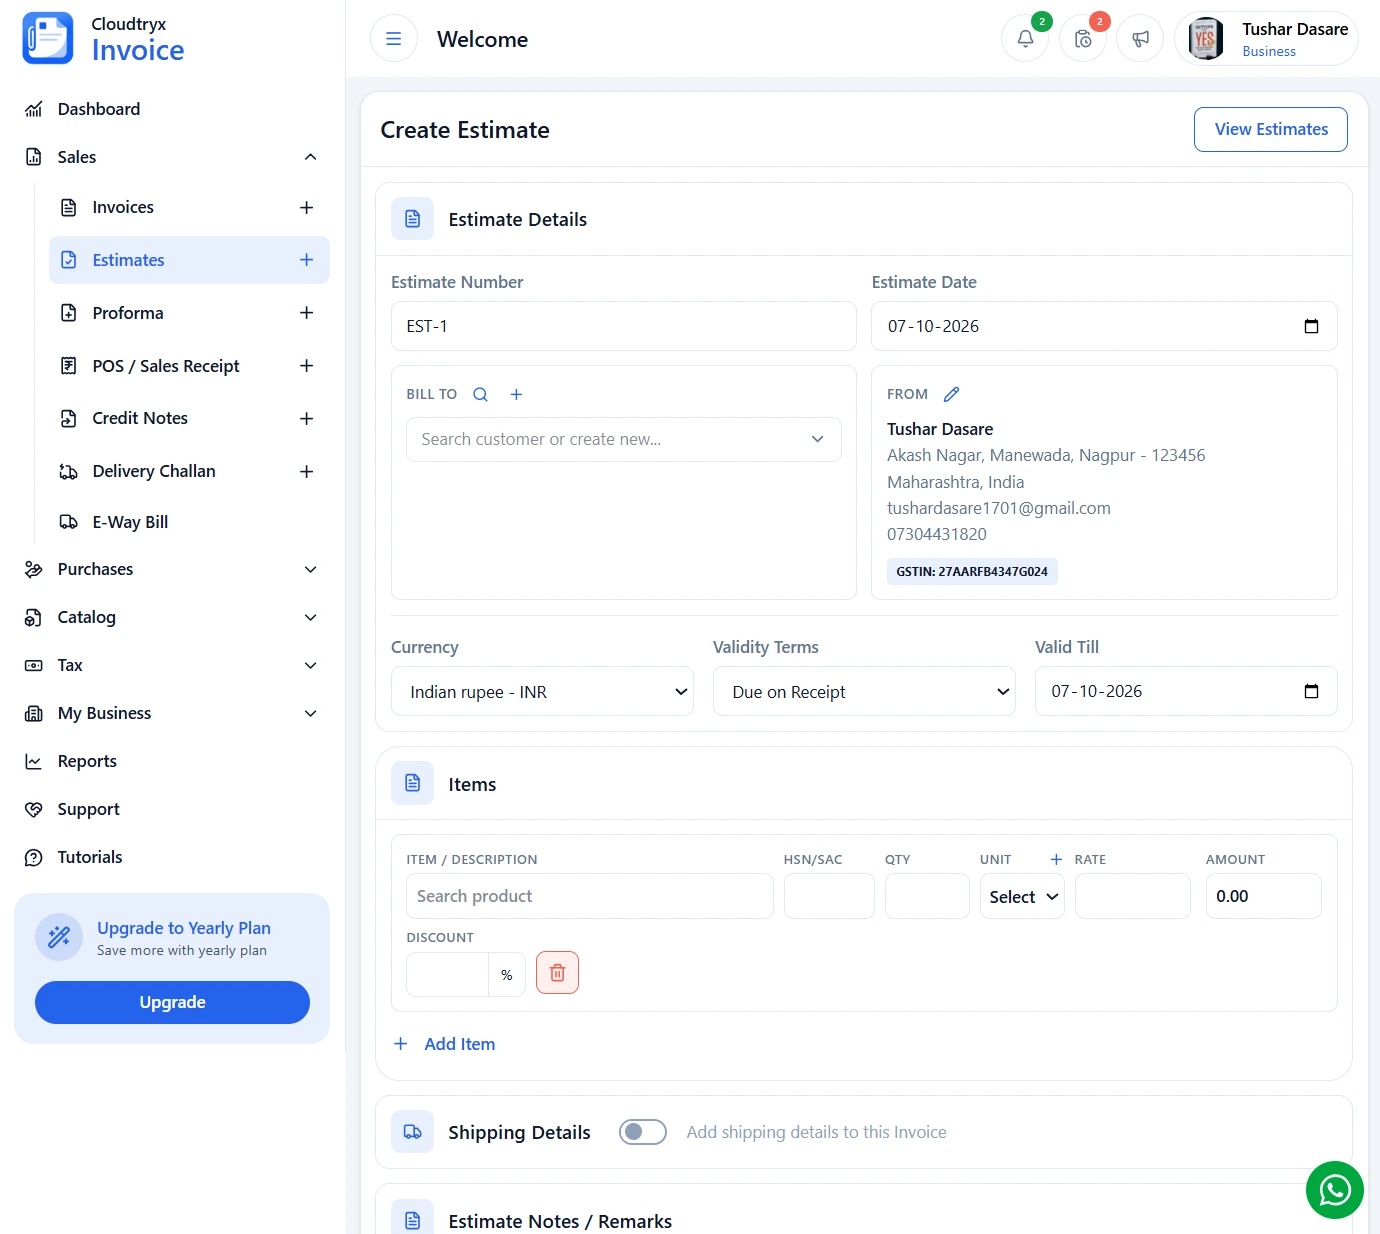Delete the item row trash button
The image size is (1380, 1234).
click(557, 972)
